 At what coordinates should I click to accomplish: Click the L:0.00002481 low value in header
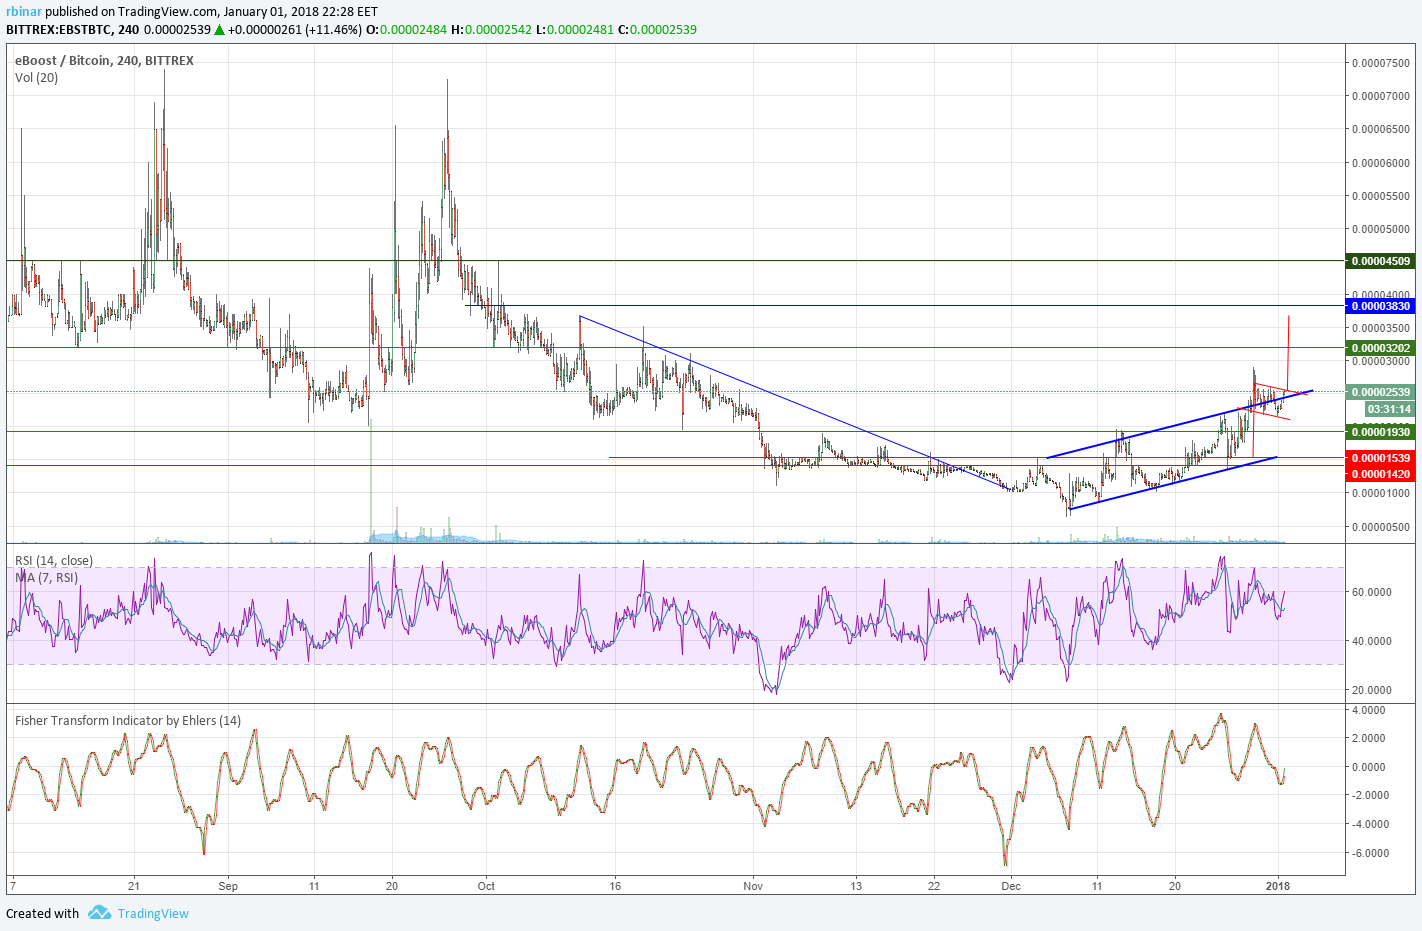click(574, 29)
